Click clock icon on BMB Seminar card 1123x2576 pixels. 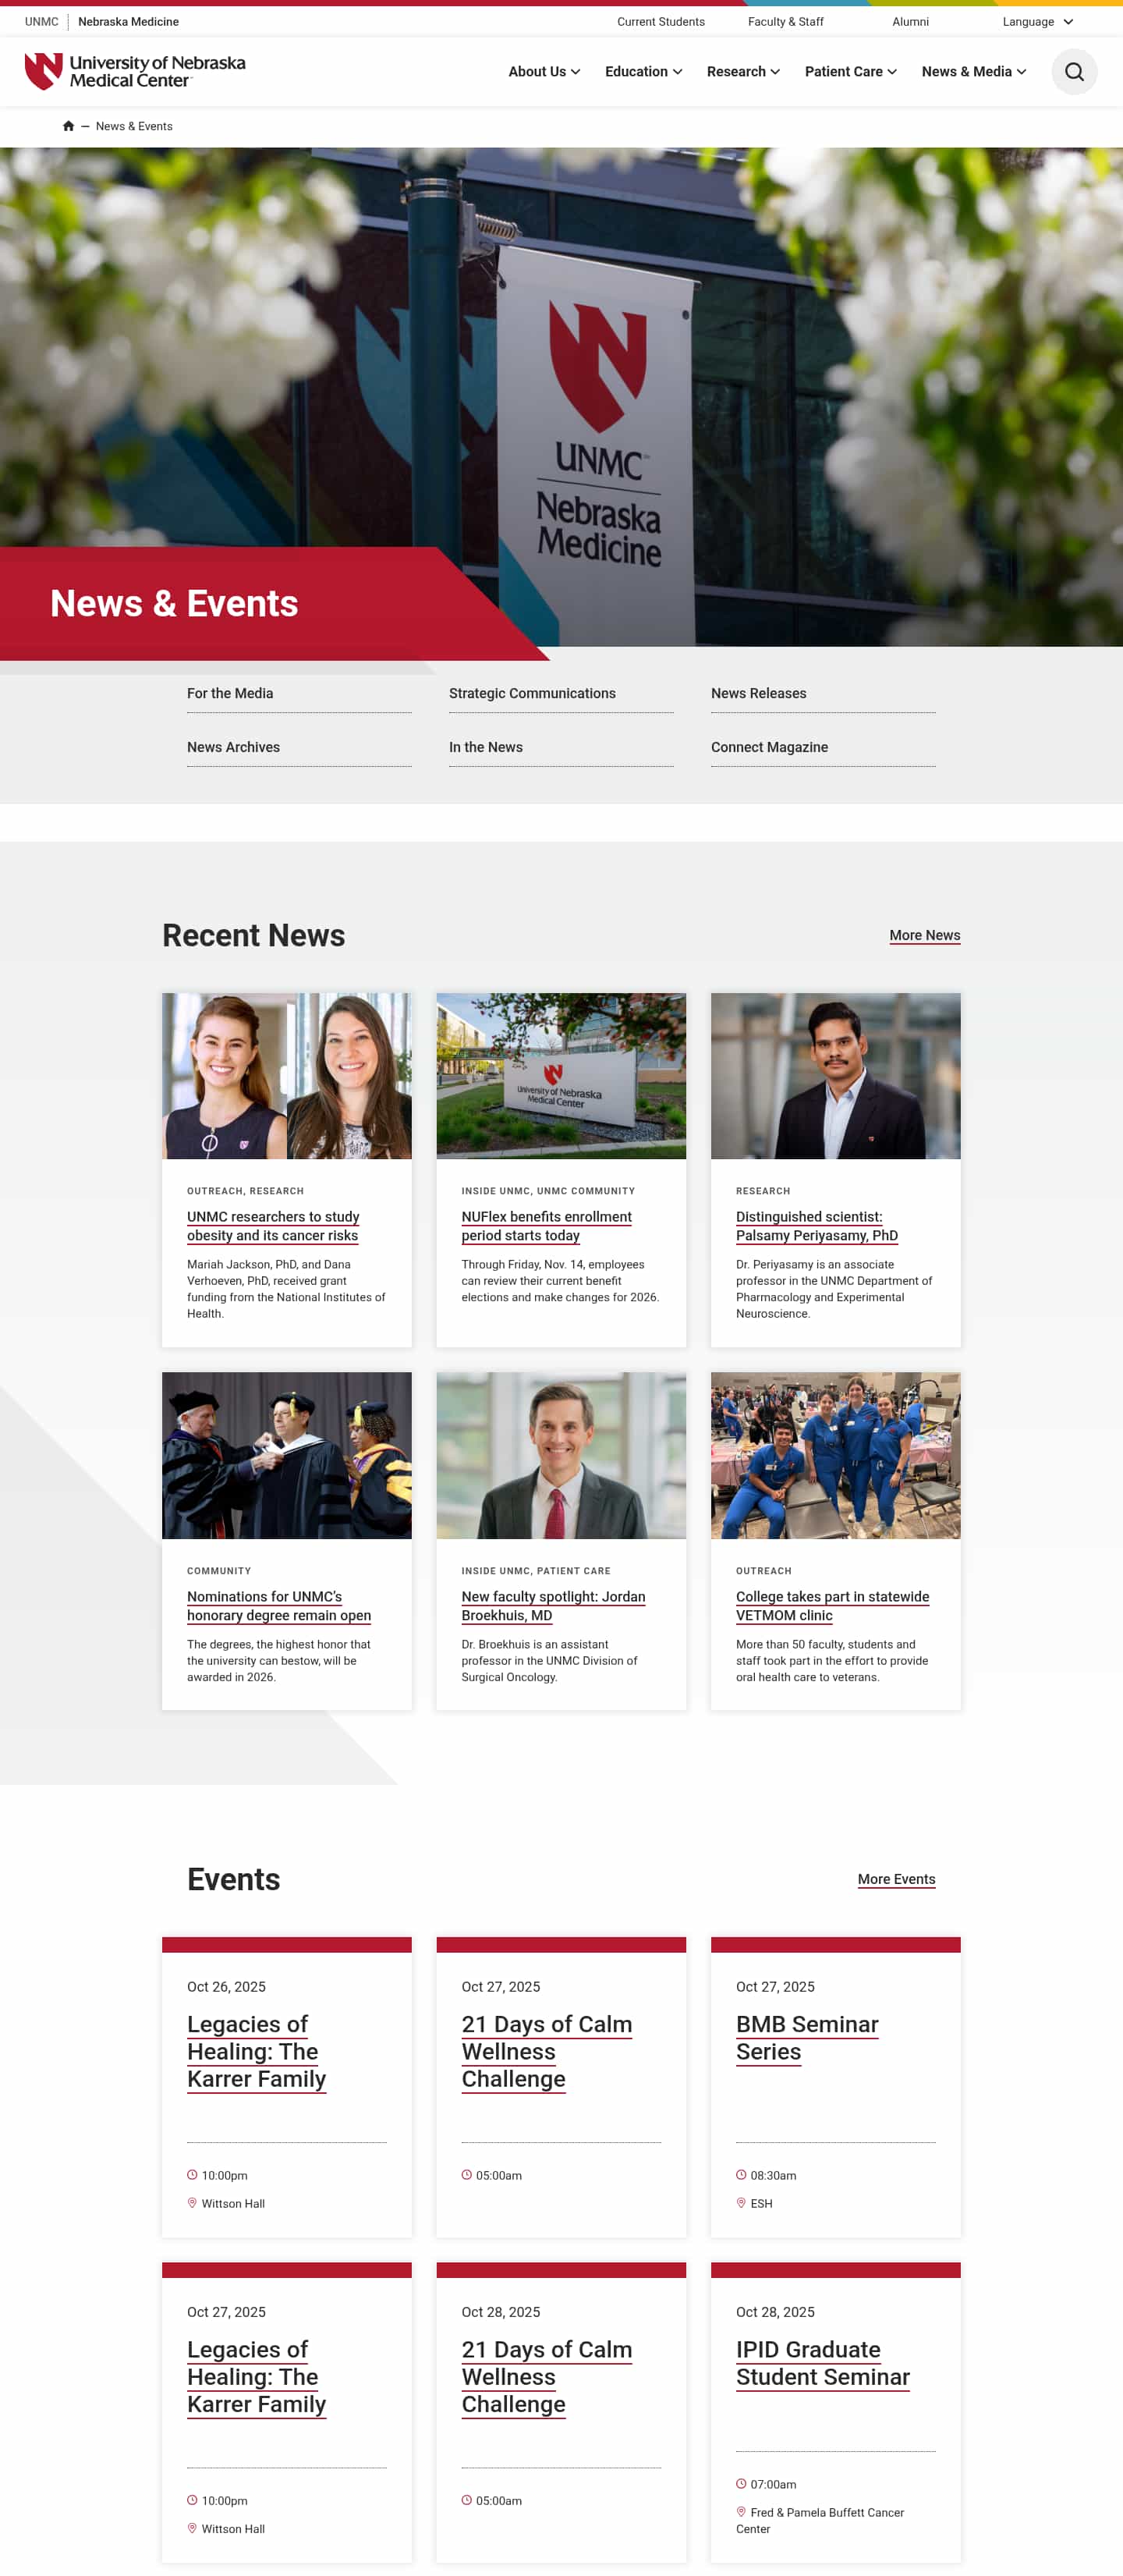741,2175
